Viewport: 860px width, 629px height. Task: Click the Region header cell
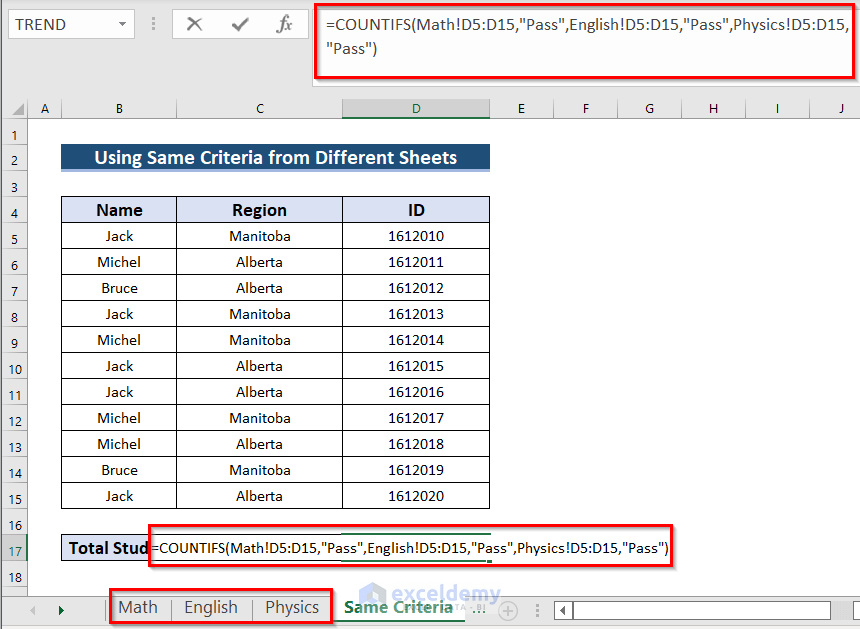(259, 210)
